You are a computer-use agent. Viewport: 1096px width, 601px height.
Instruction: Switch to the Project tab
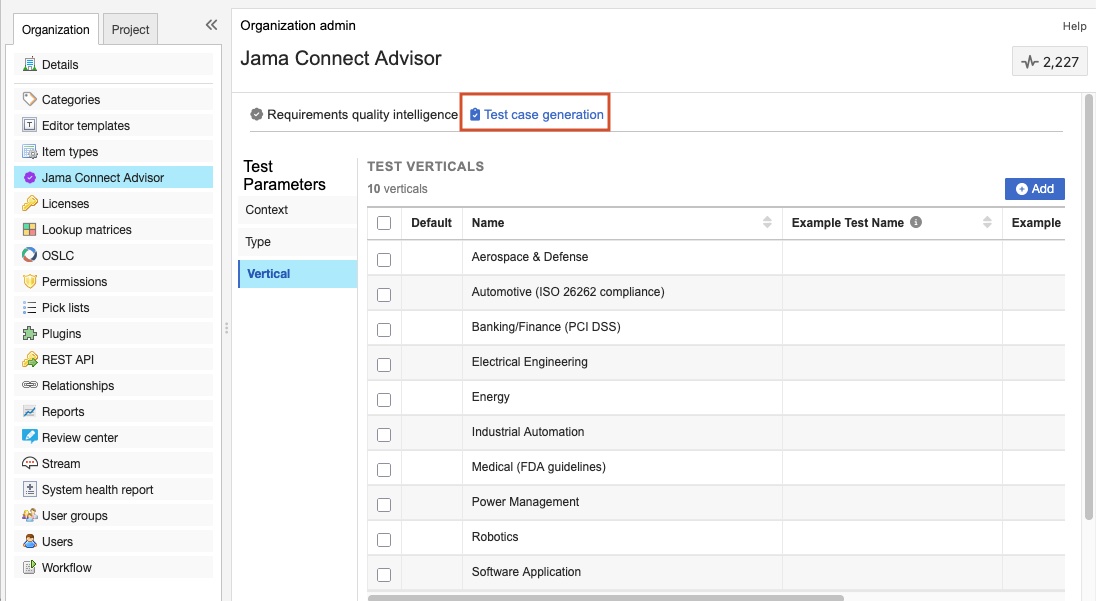click(x=130, y=30)
